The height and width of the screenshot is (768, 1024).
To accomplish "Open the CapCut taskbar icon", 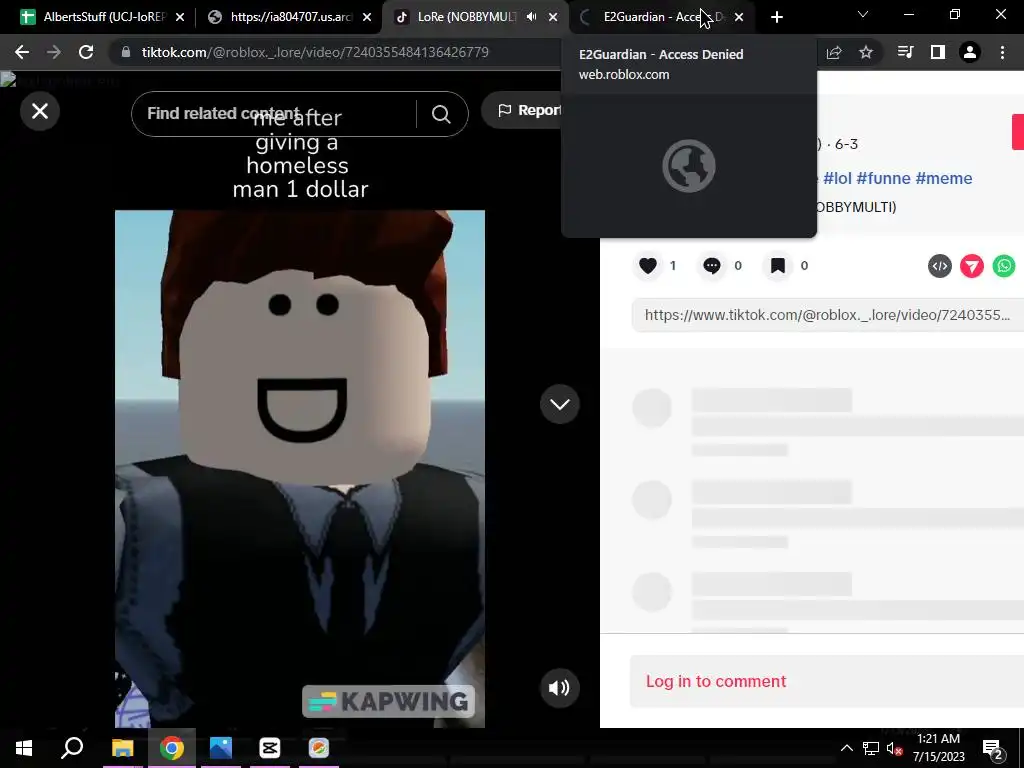I will click(x=270, y=748).
